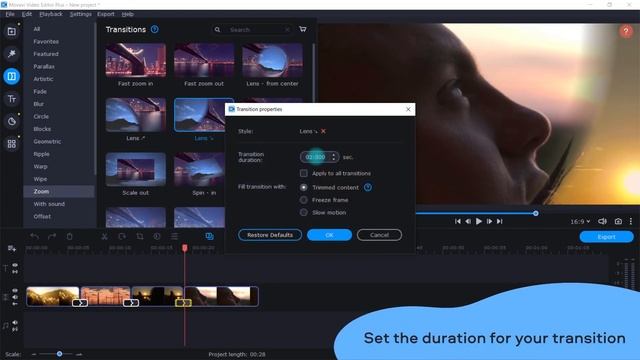This screenshot has height=360, width=640.
Task: Open the transition wizard toolbar icon
Action: pyautogui.click(x=209, y=236)
